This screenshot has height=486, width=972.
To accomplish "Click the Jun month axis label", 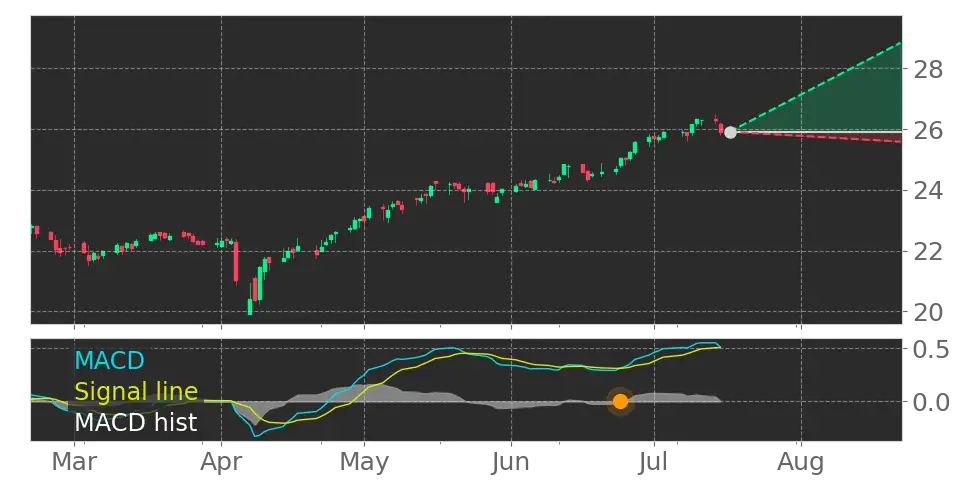I will 511,462.
